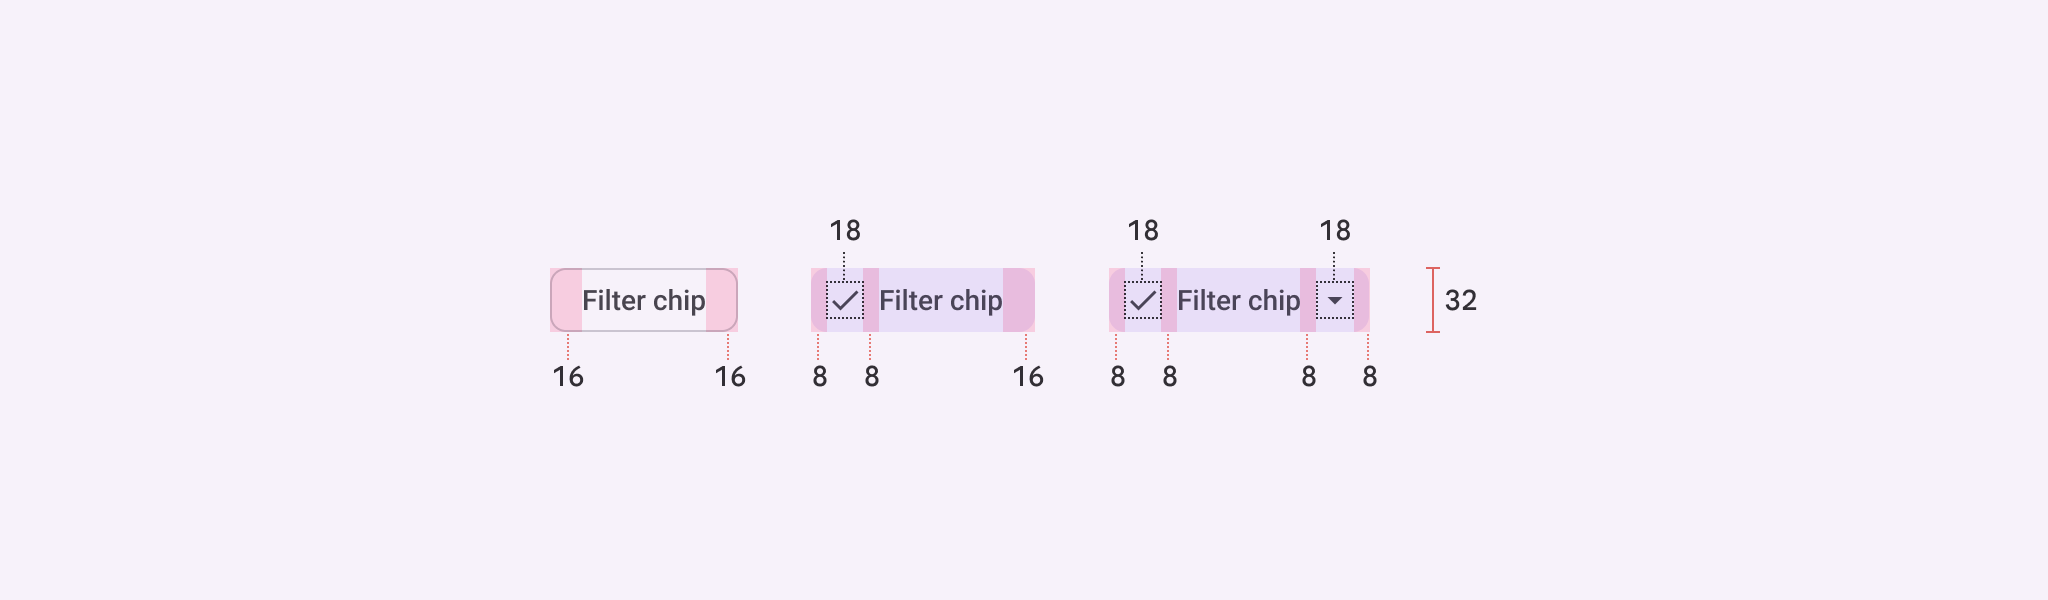Click the left pink padding of the outlined chip
Screen dimensions: 2048x600
[x=567, y=300]
